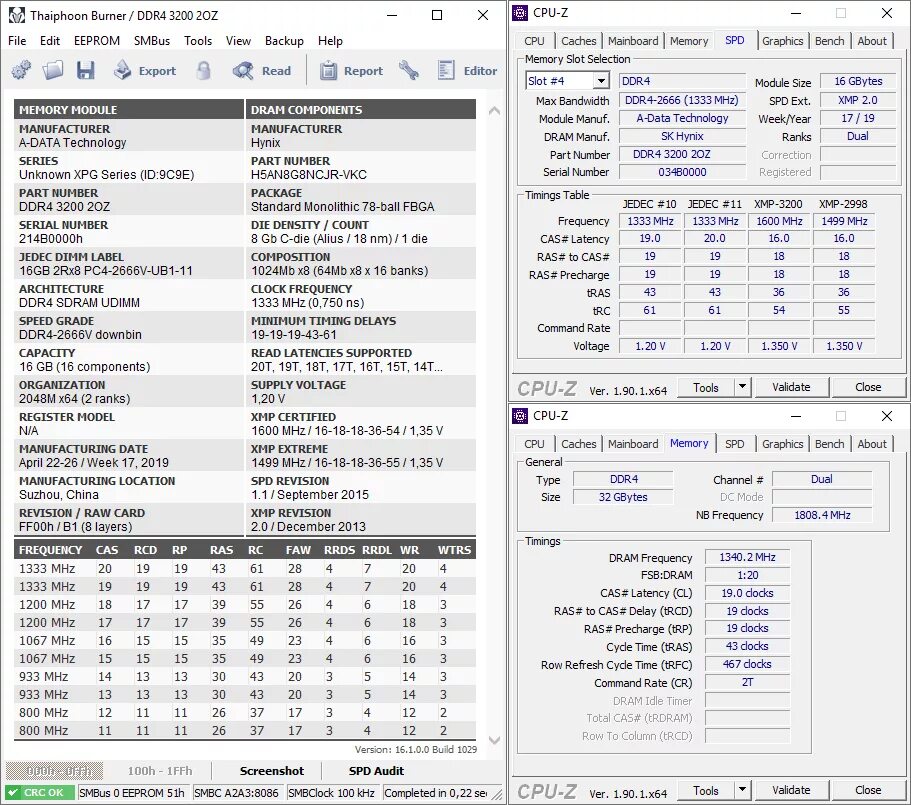Click the Report toolbar button

[x=351, y=71]
